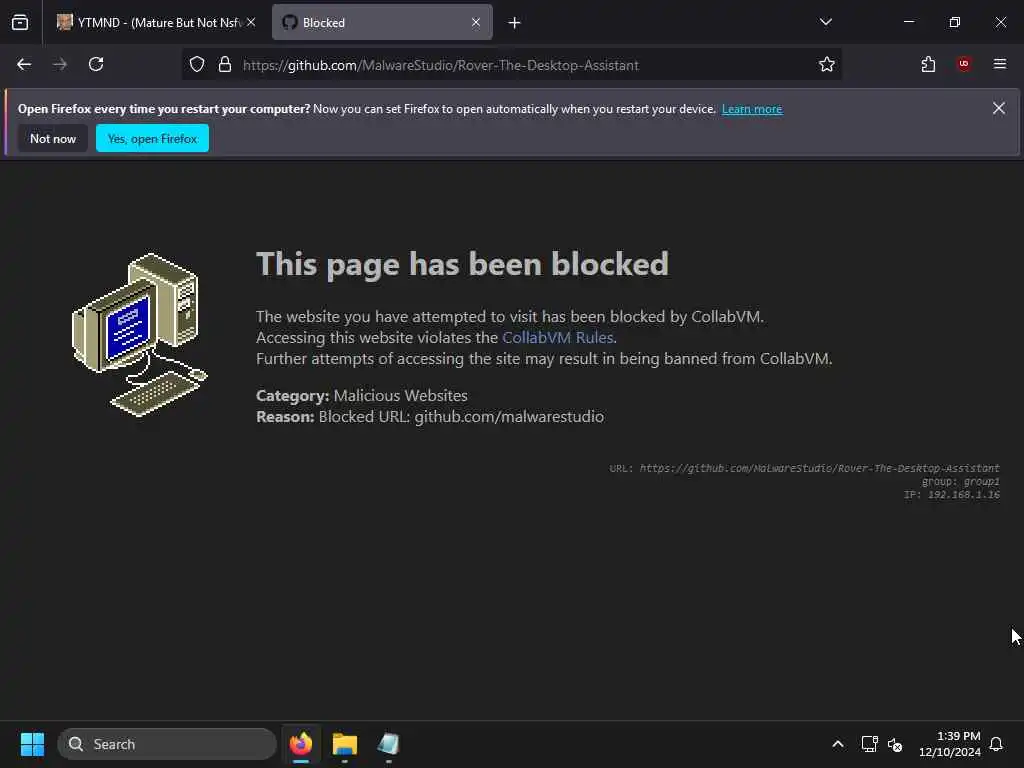Screen dimensions: 1024x768
Task: Open Learn more link in notification
Action: 752,109
